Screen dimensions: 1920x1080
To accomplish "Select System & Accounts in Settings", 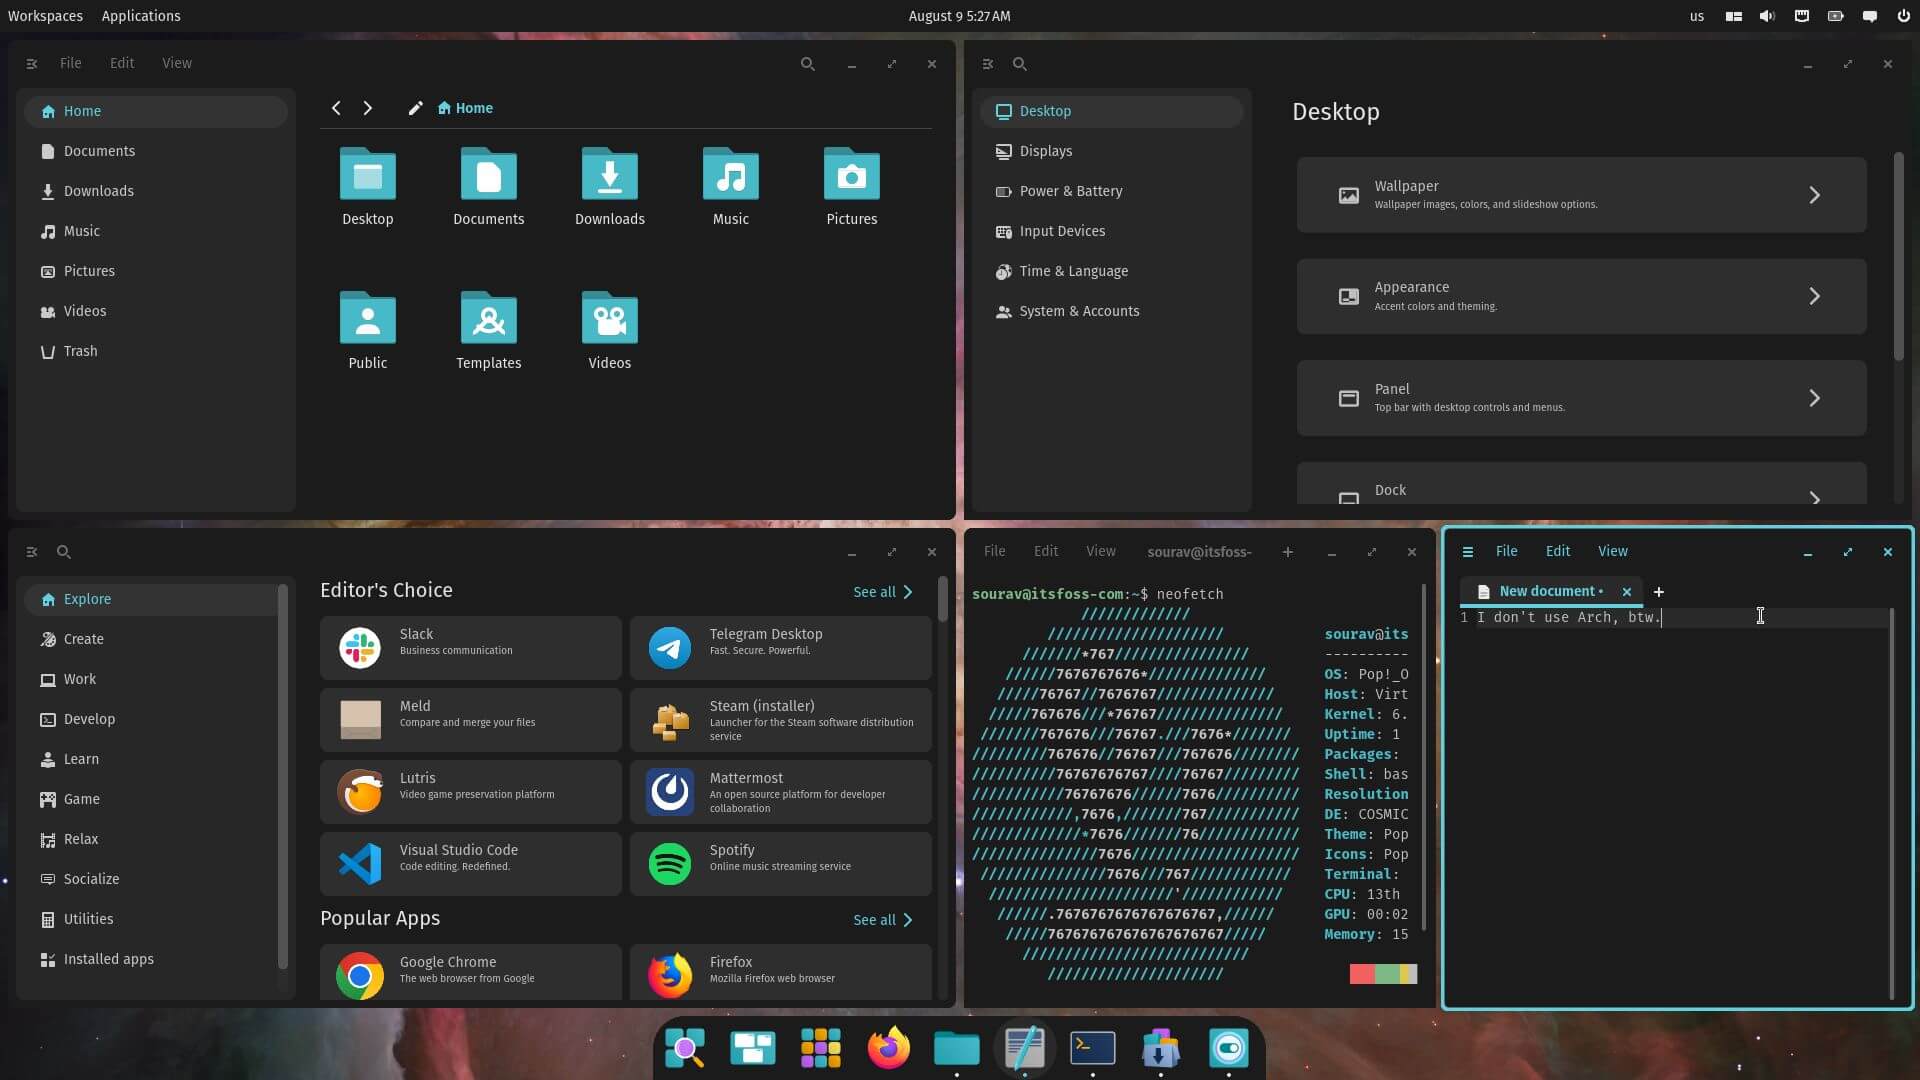I will [x=1078, y=311].
